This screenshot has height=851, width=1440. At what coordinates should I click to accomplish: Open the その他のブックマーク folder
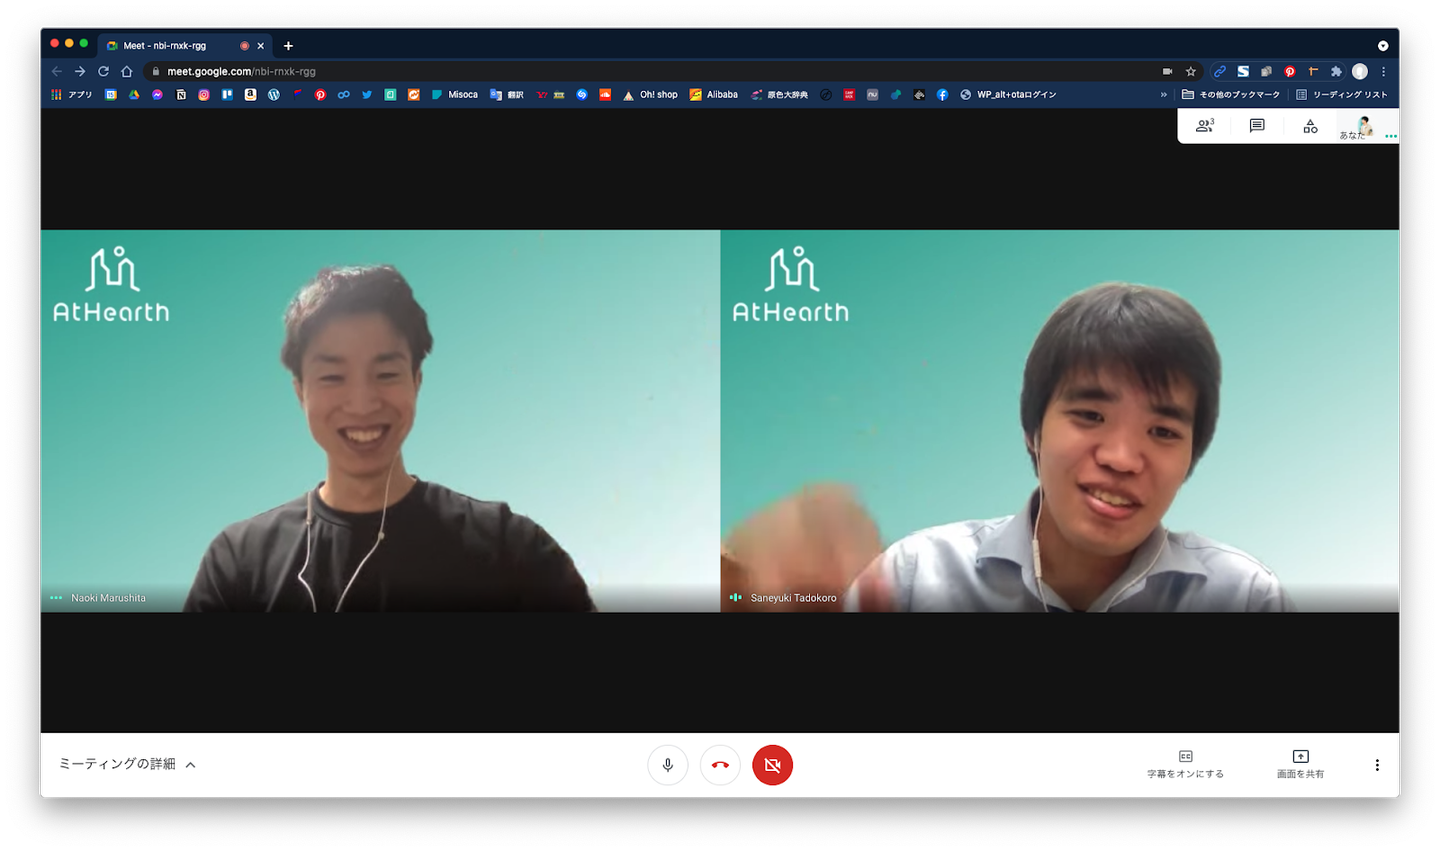[1231, 95]
